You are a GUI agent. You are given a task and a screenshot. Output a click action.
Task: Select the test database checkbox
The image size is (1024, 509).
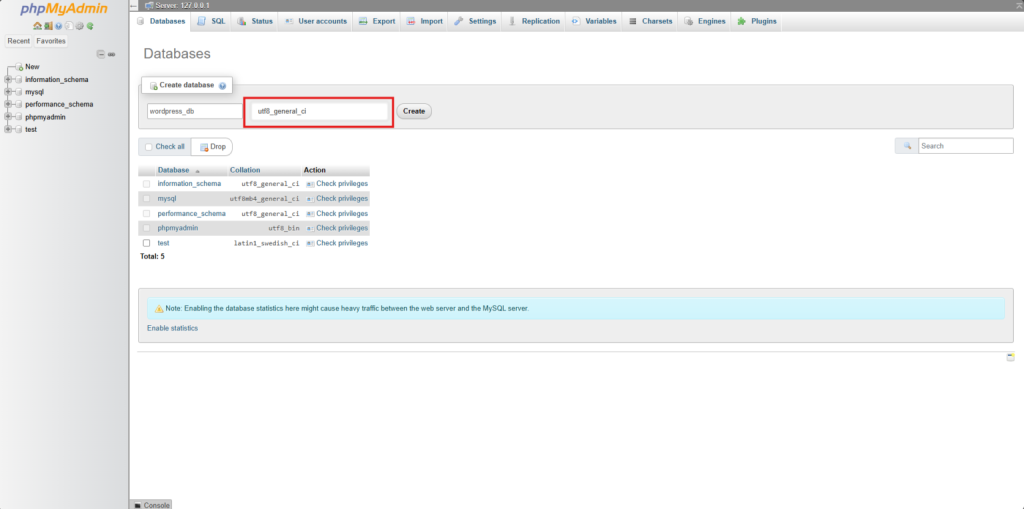(147, 243)
